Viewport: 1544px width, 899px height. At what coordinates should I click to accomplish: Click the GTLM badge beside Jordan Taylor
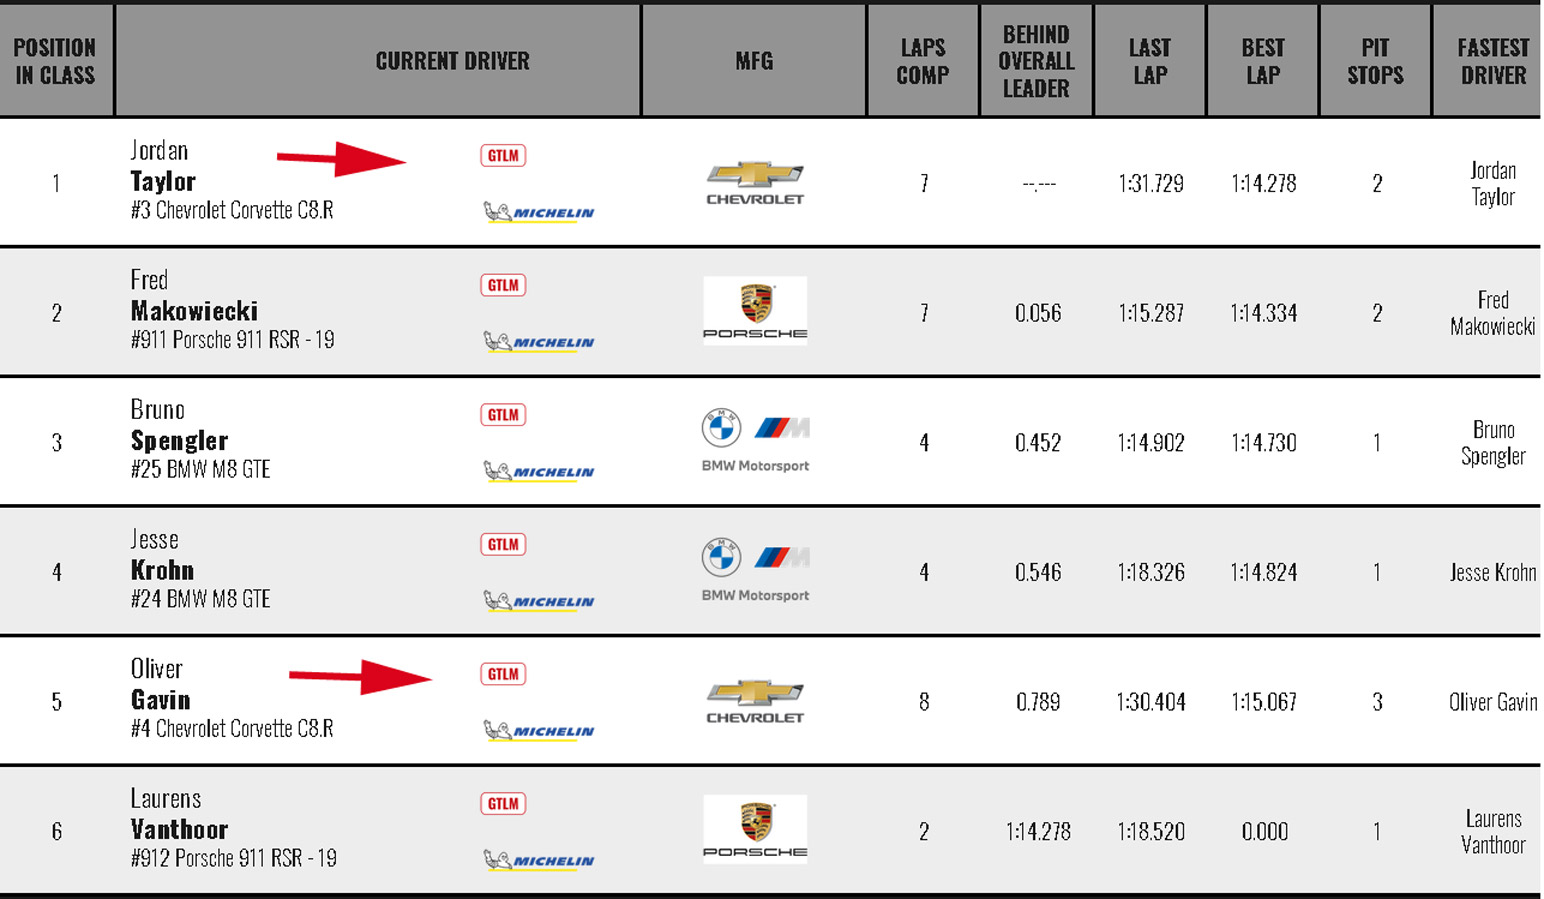pos(503,156)
